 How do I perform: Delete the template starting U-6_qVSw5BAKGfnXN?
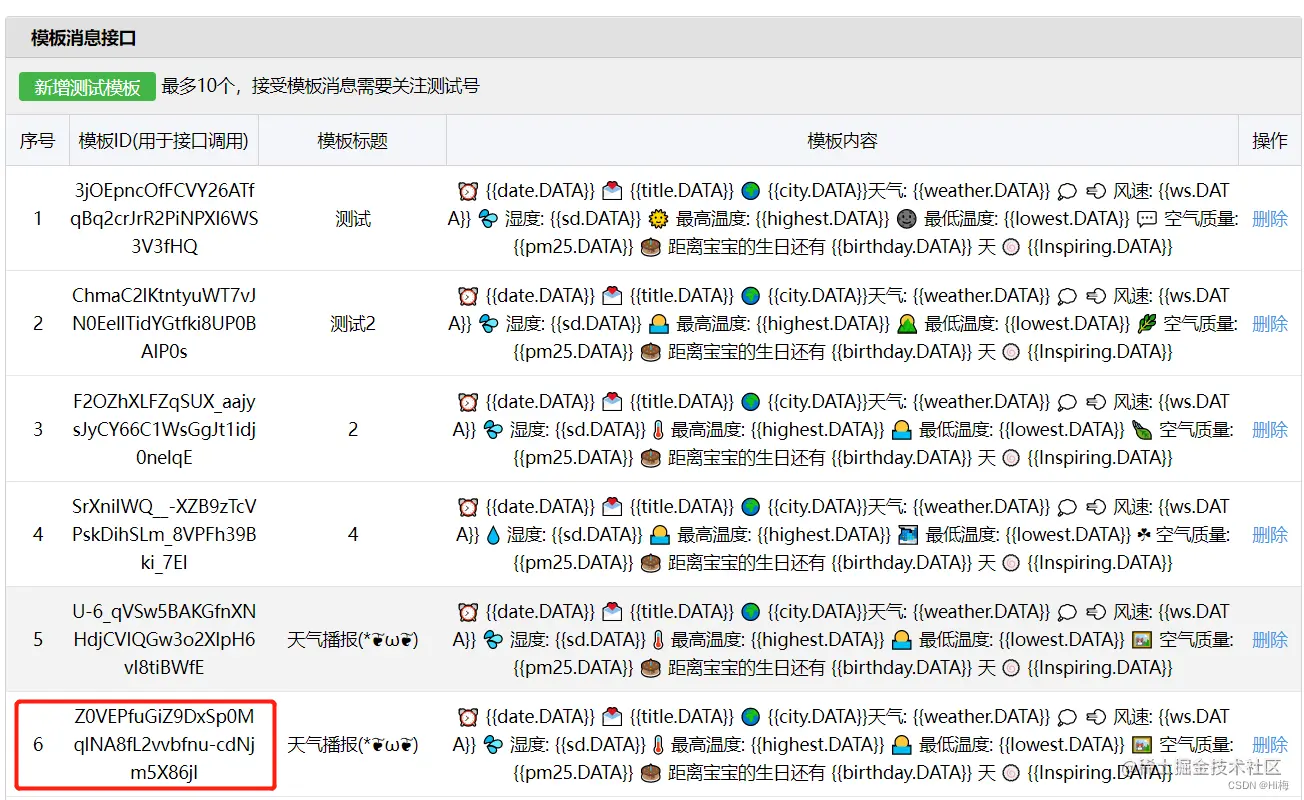point(1270,640)
